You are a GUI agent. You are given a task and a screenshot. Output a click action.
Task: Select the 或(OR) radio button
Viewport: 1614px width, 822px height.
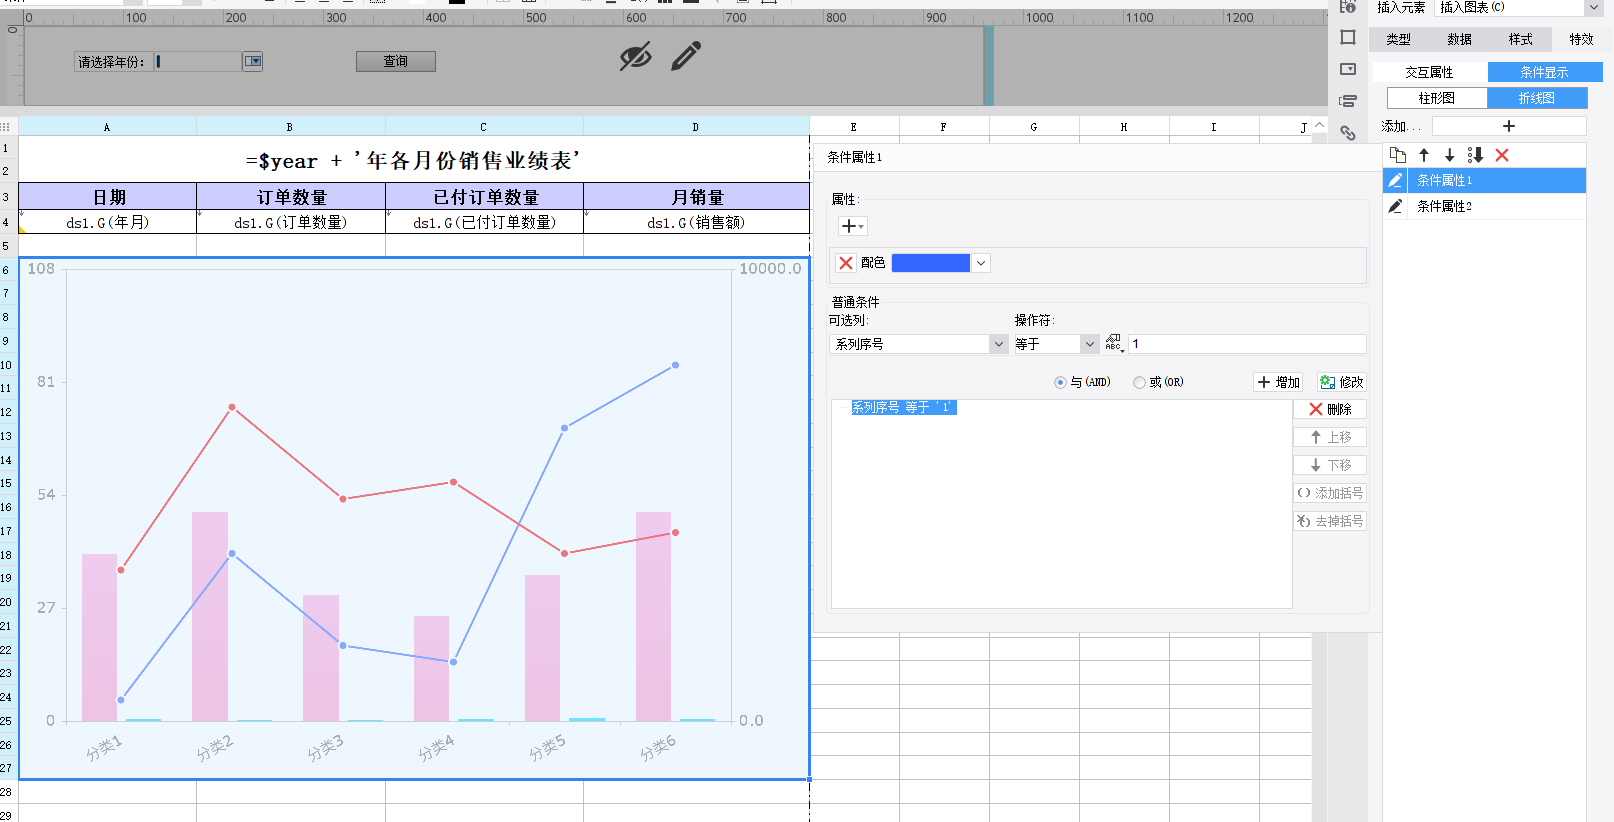click(x=1139, y=382)
